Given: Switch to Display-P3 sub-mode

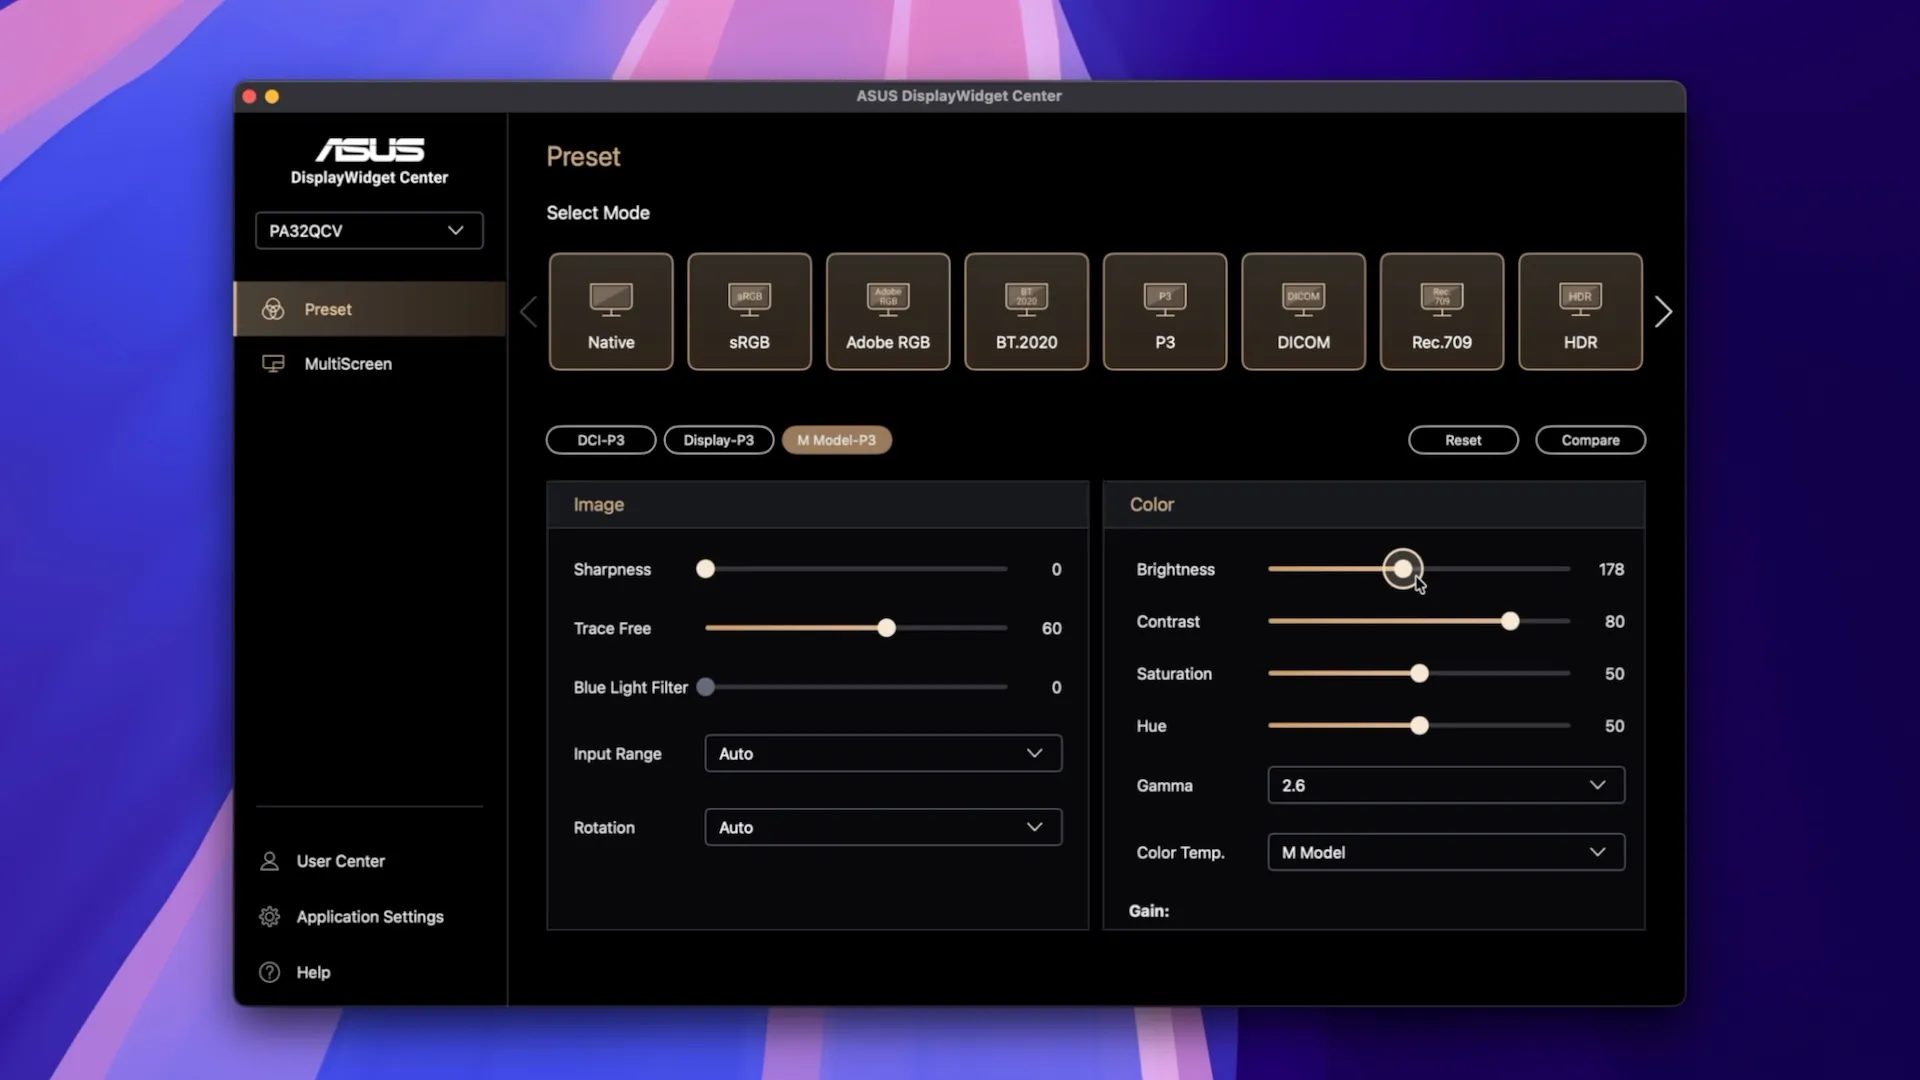Looking at the screenshot, I should (718, 440).
